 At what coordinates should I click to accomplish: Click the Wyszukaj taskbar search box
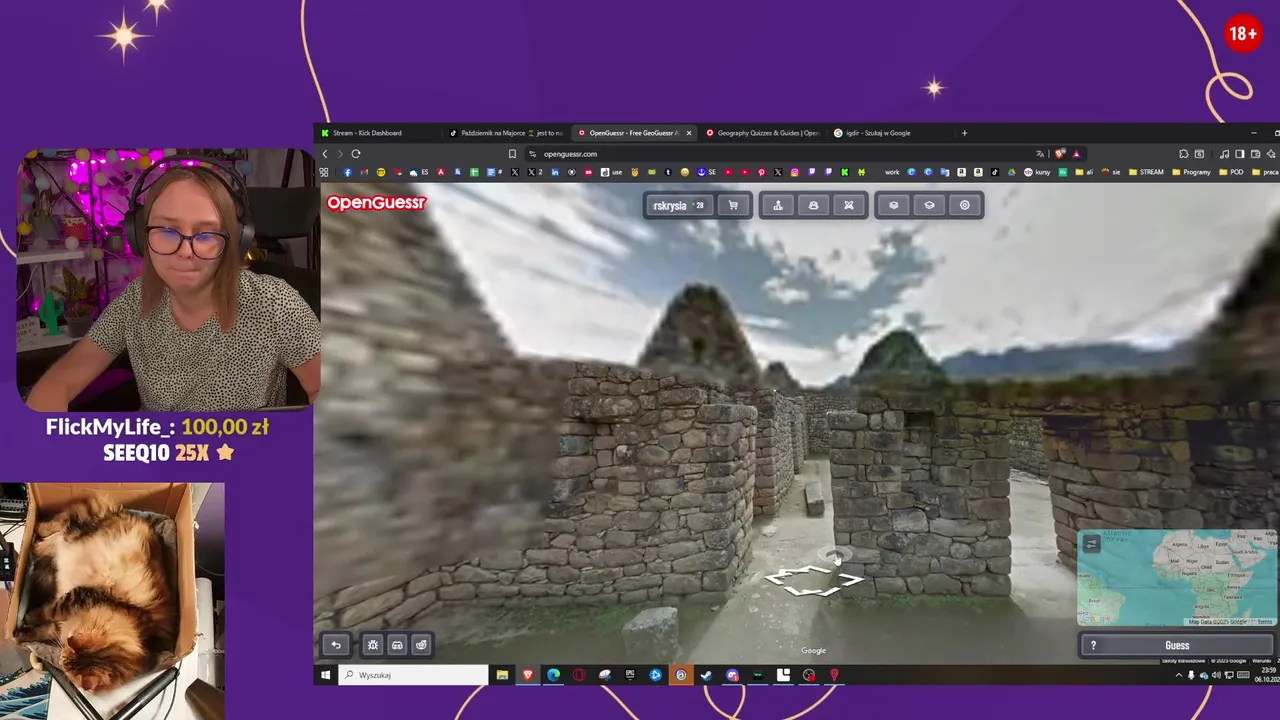tap(413, 675)
